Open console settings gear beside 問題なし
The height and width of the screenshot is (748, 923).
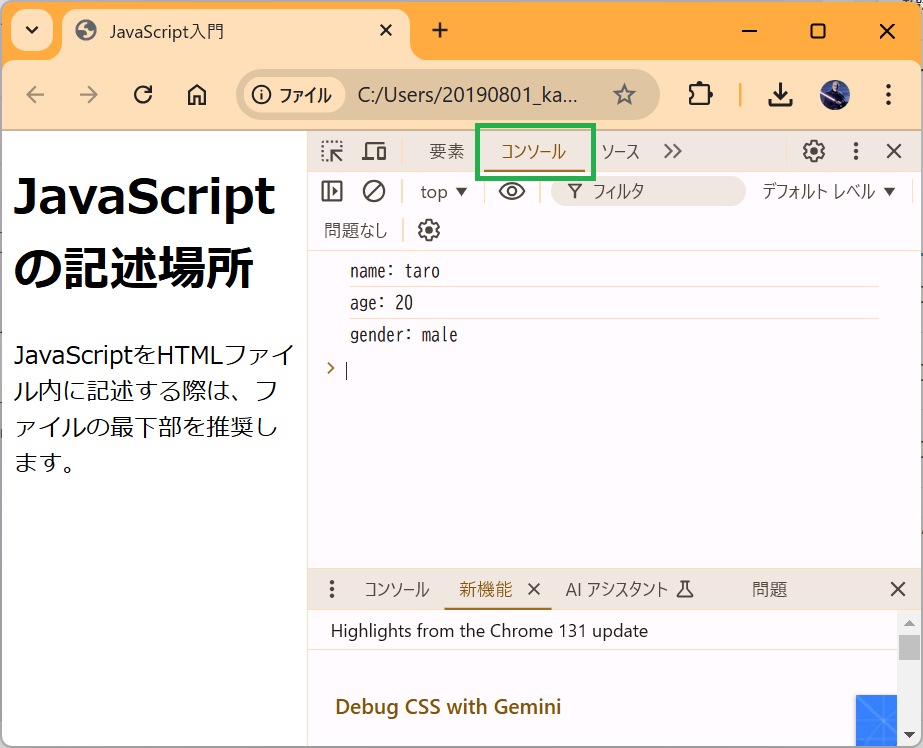(429, 230)
